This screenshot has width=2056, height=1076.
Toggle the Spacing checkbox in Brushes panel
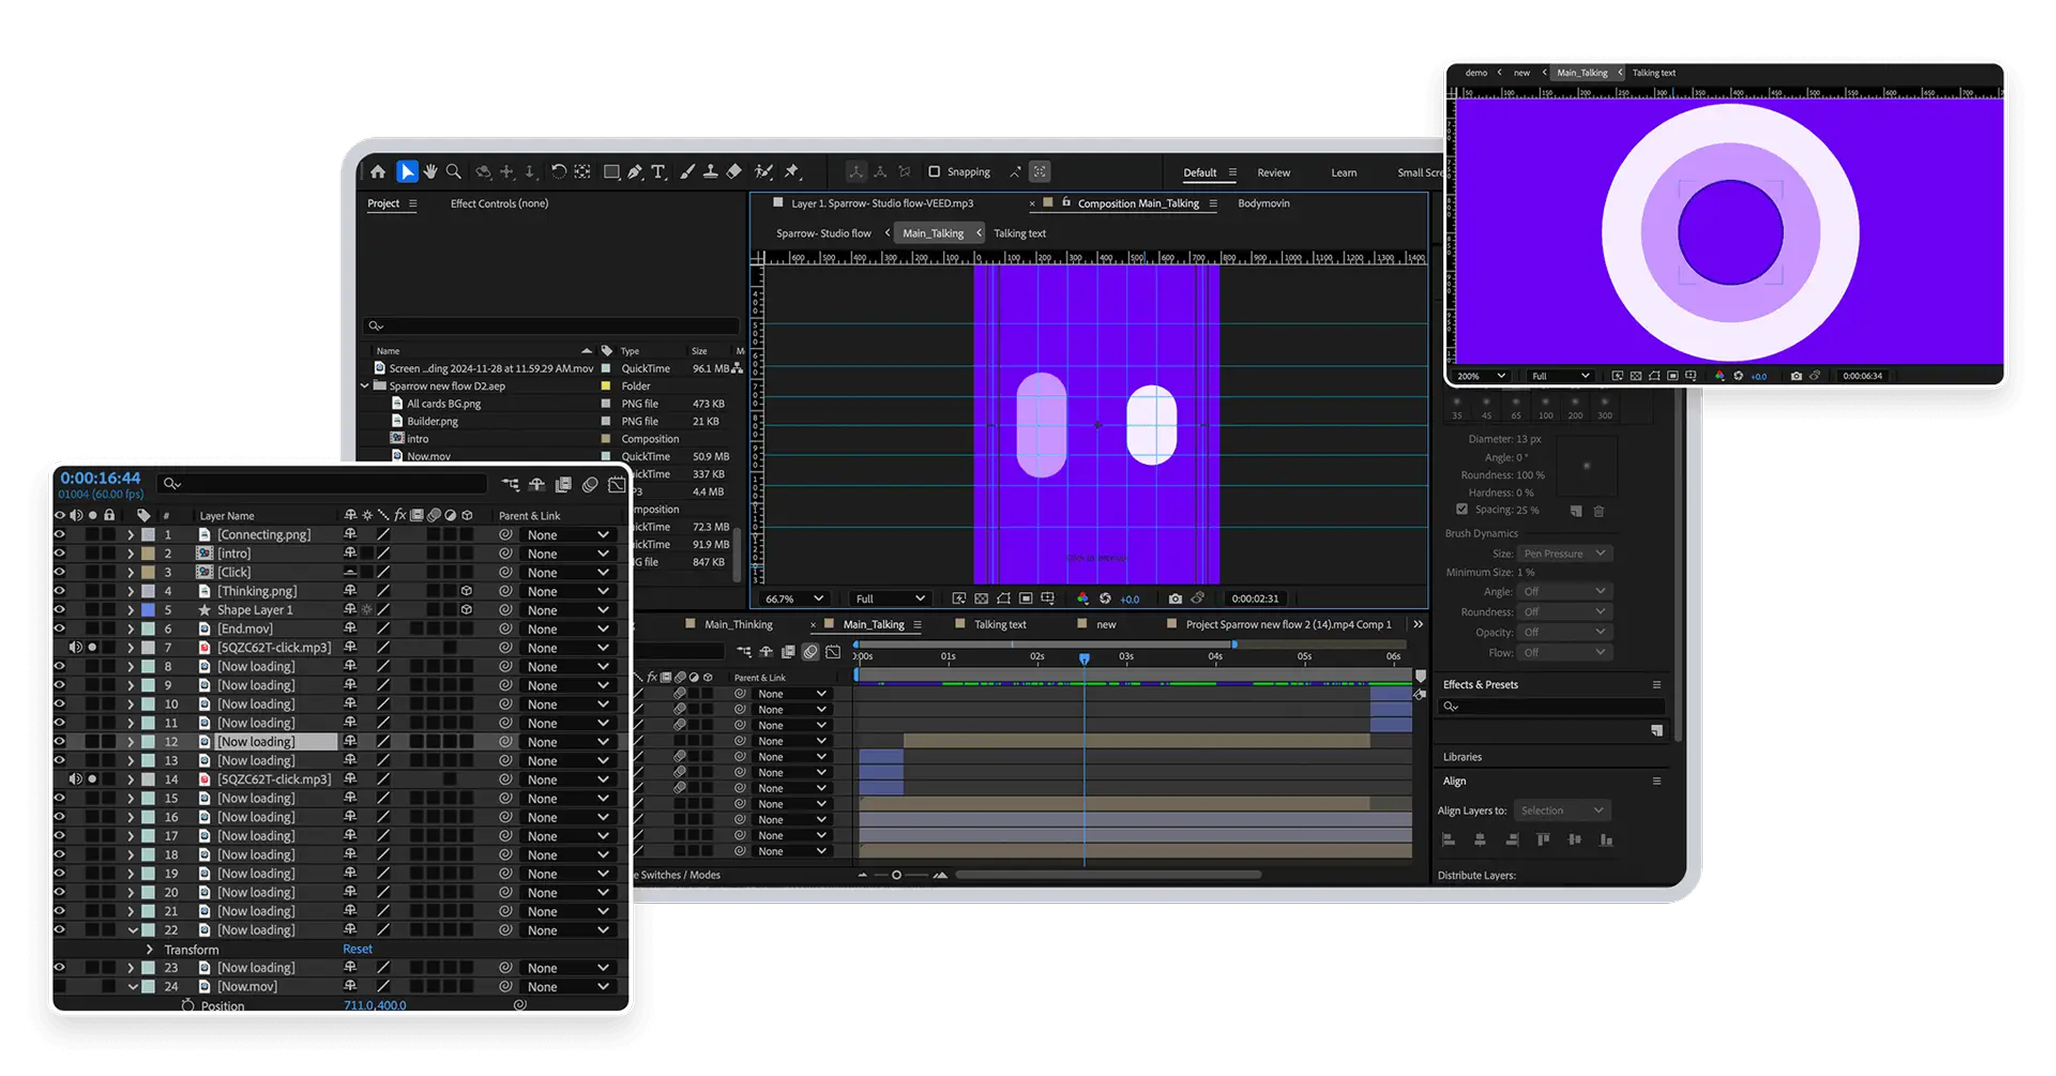pos(1462,510)
